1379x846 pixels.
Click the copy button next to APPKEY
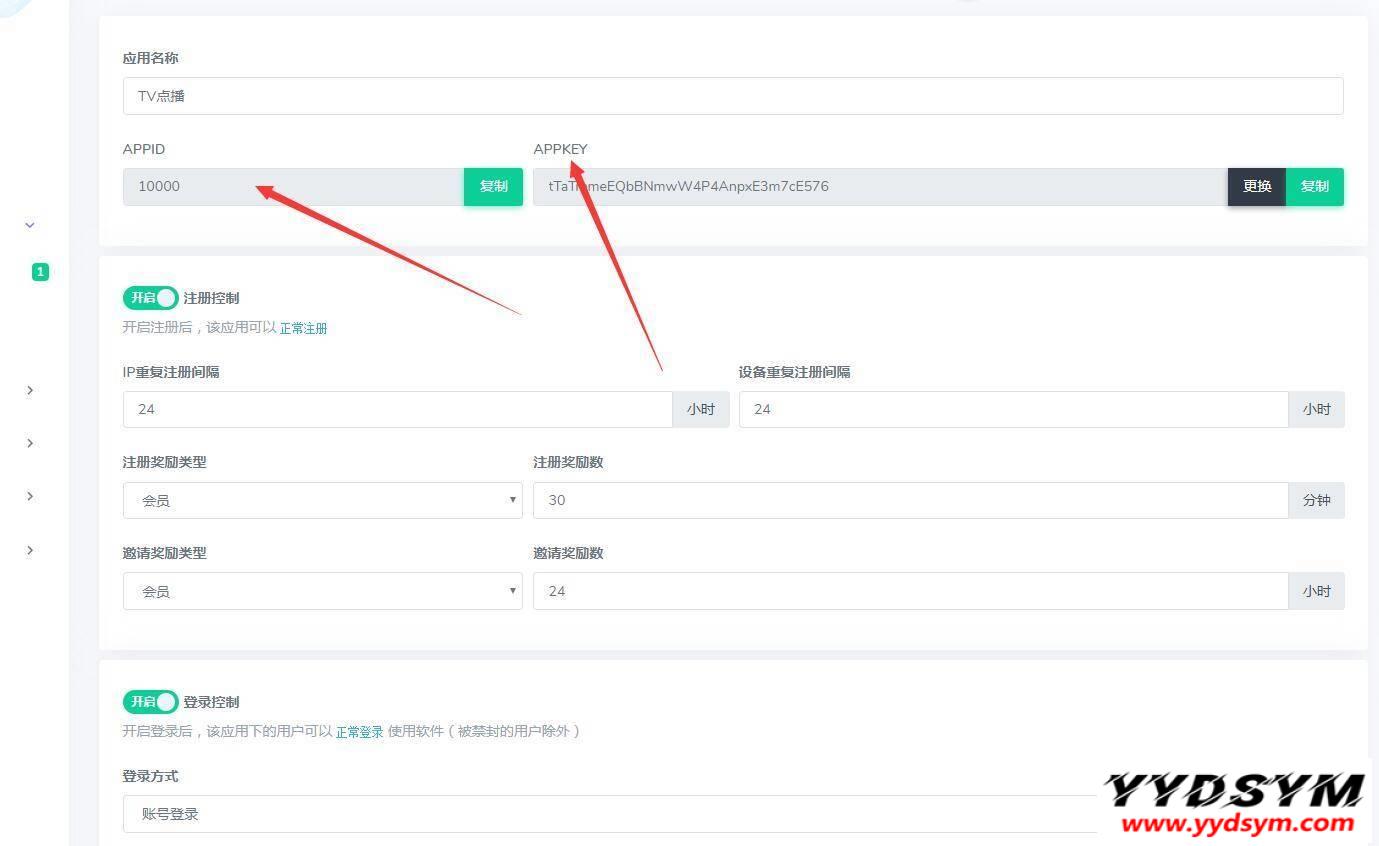pyautogui.click(x=1314, y=187)
